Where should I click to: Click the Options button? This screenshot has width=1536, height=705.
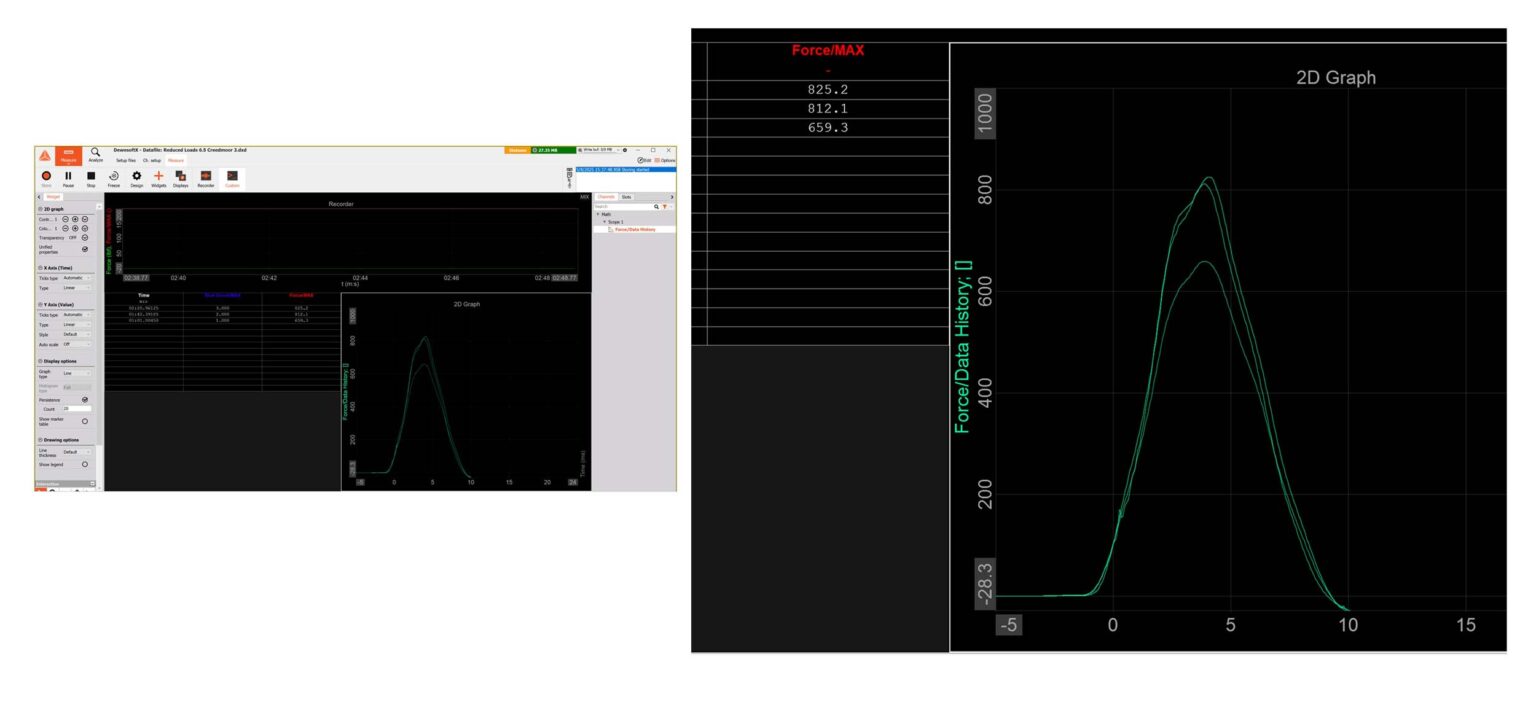[x=665, y=160]
